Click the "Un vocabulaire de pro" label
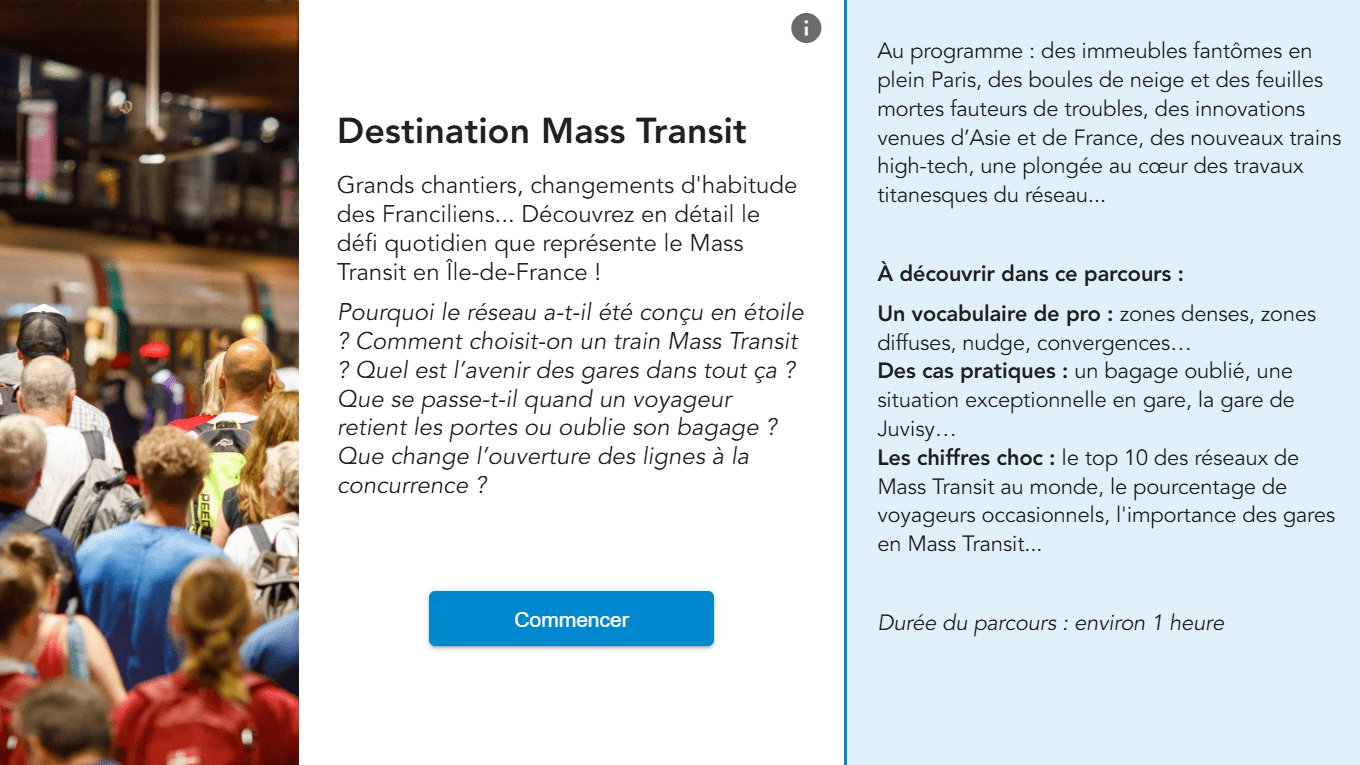Screen dimensions: 1360x765 (995, 314)
